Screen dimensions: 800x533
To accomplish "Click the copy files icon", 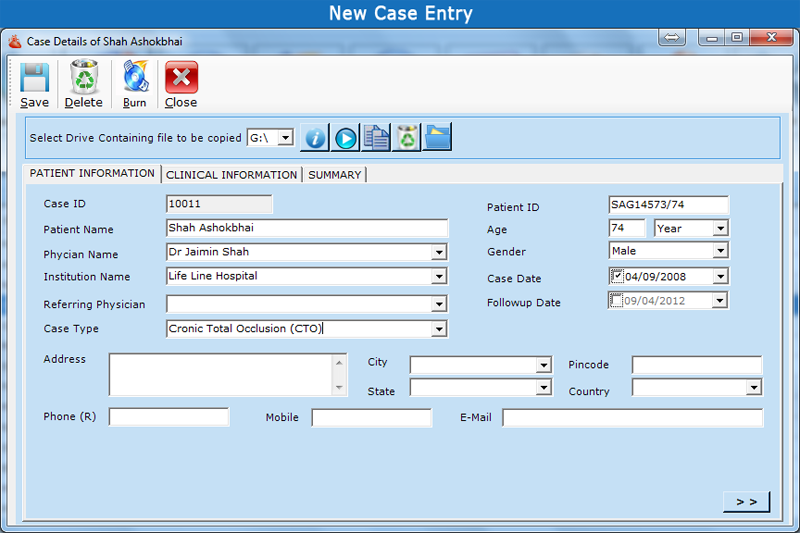I will [376, 138].
